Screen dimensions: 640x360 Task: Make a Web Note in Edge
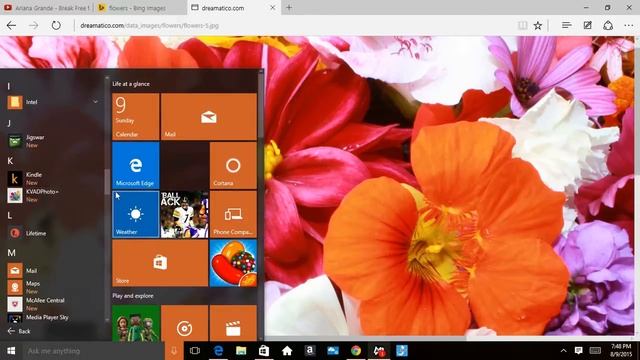587,25
